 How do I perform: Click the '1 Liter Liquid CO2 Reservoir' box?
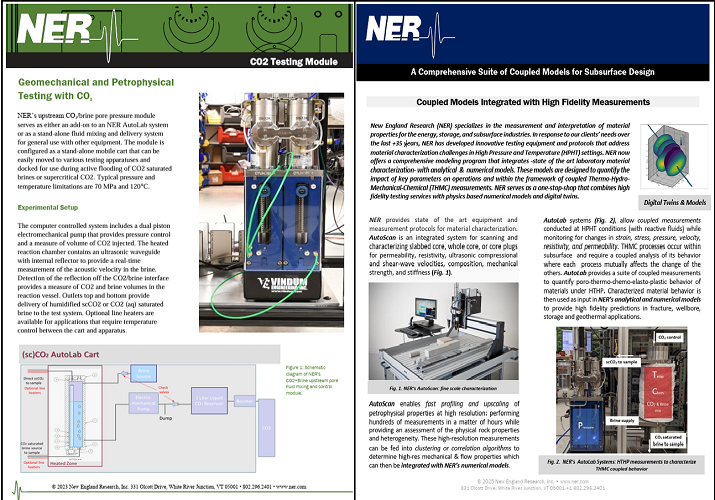pyautogui.click(x=209, y=401)
